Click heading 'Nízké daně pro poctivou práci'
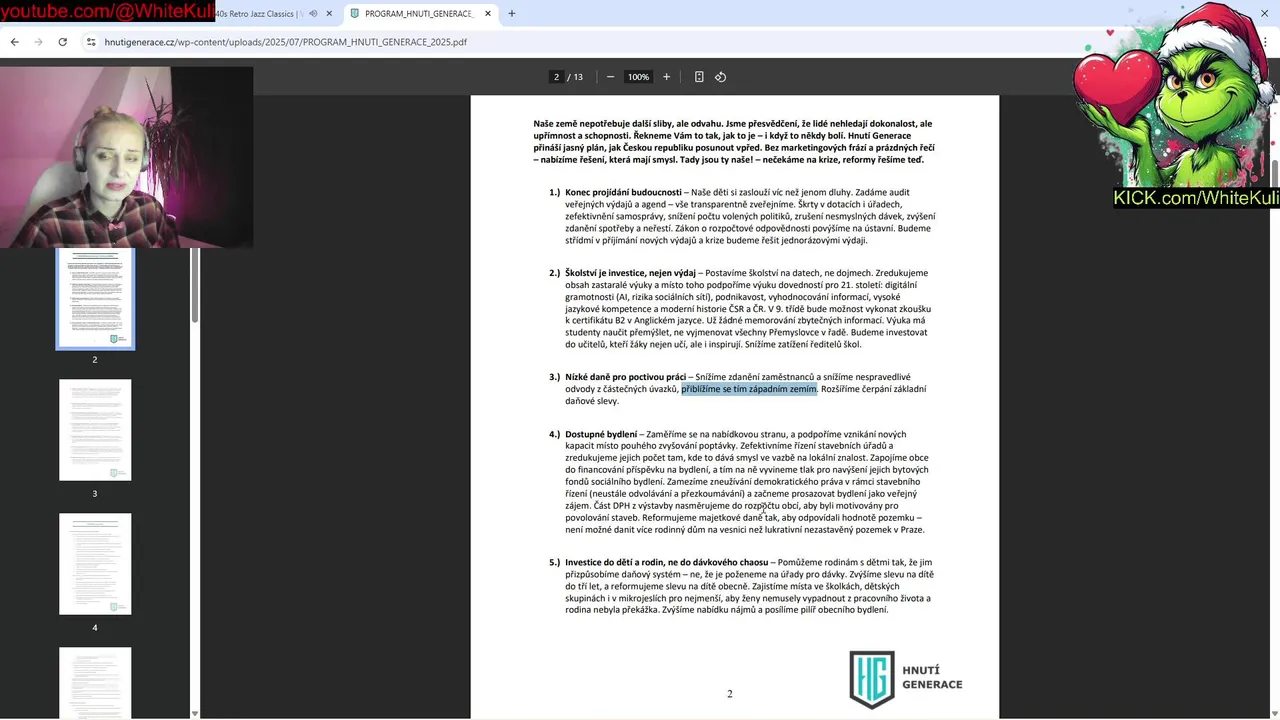The image size is (1280, 720). 625,377
